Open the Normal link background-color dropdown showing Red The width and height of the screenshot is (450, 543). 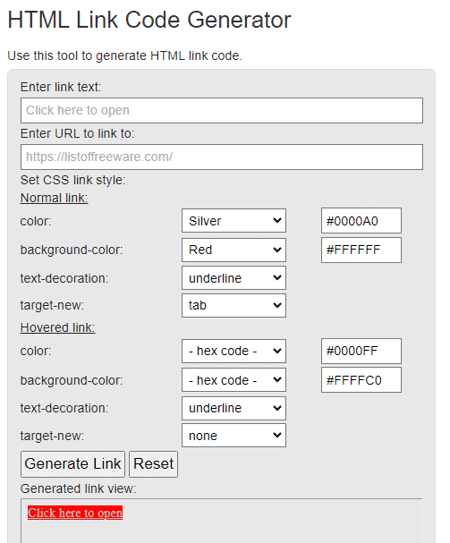(233, 250)
